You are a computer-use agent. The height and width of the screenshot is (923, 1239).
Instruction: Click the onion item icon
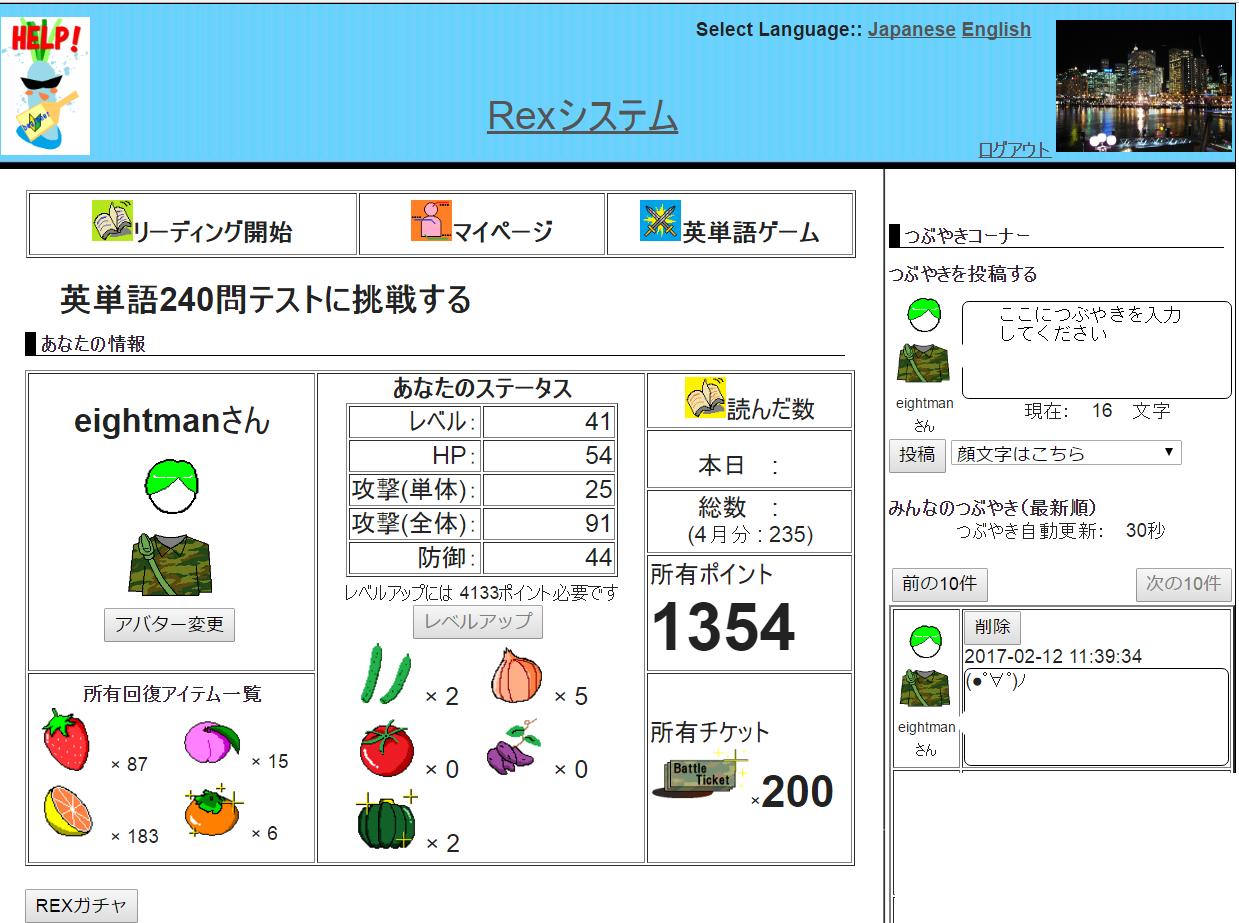point(516,676)
